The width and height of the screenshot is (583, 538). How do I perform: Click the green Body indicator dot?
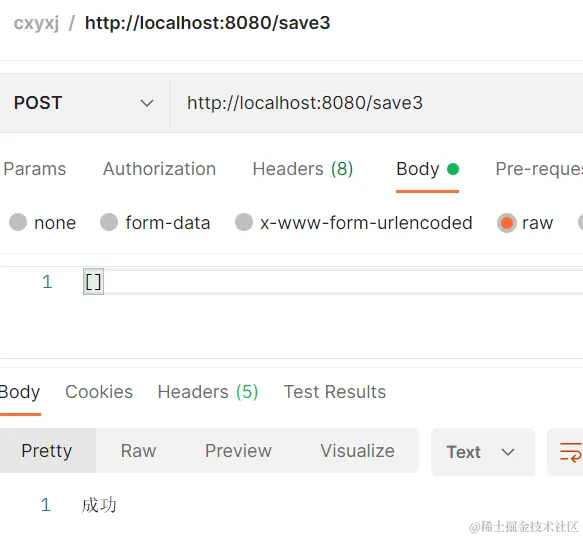[x=453, y=169]
